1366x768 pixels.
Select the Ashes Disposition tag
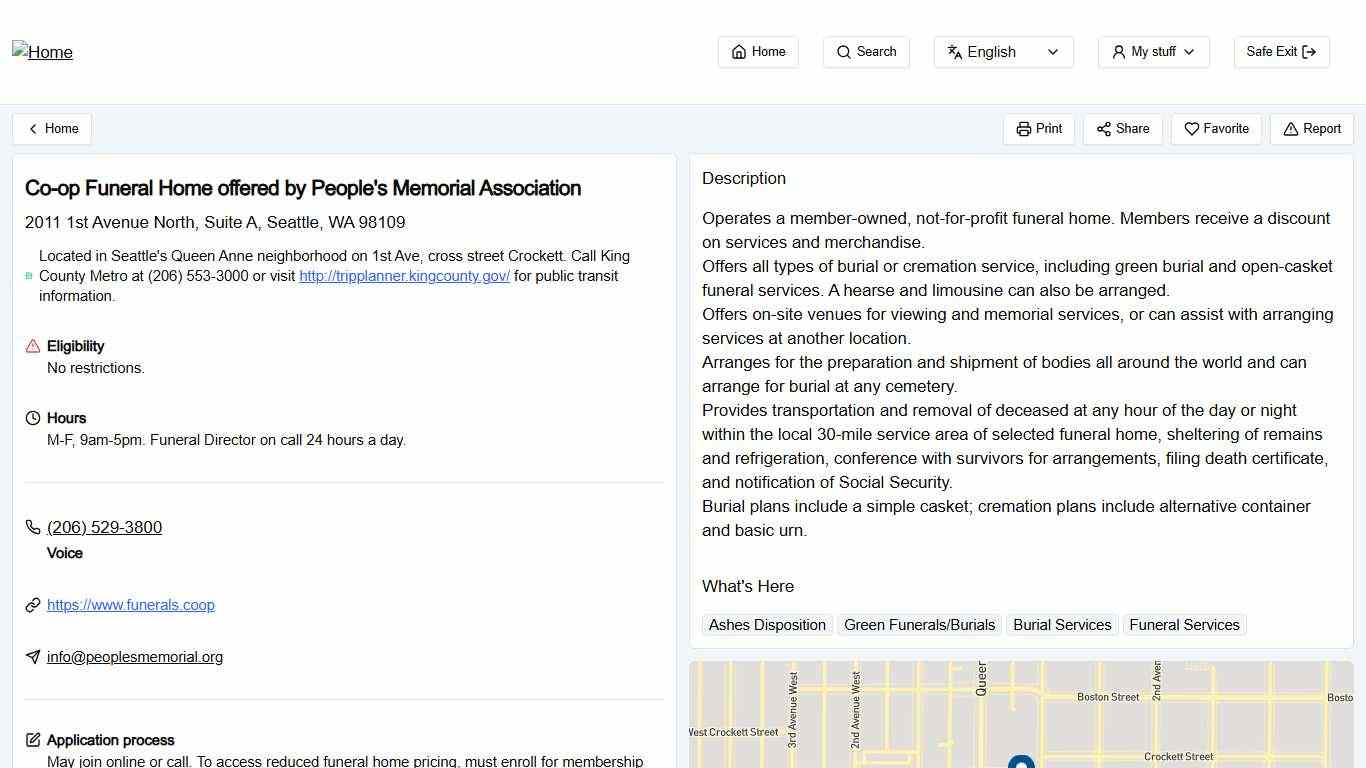click(766, 624)
